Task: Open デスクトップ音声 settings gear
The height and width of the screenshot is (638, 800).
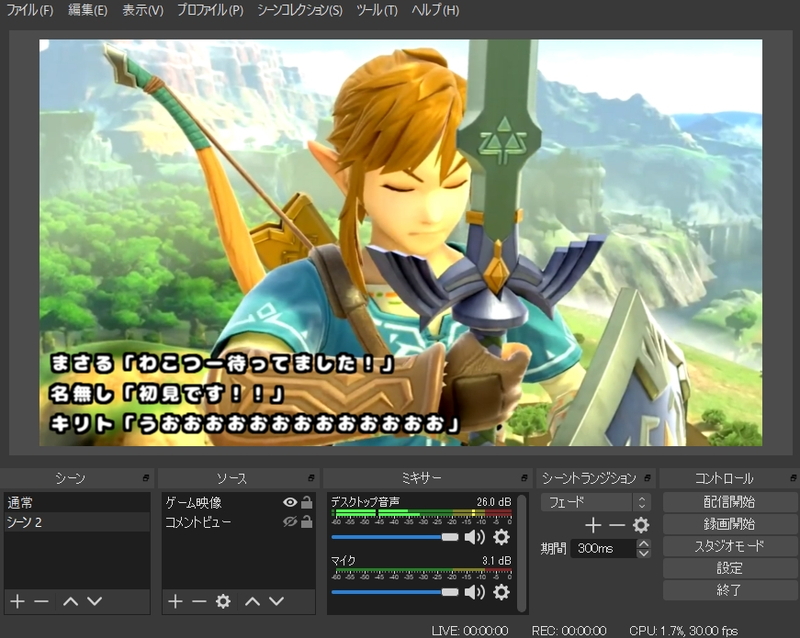Action: coord(502,537)
